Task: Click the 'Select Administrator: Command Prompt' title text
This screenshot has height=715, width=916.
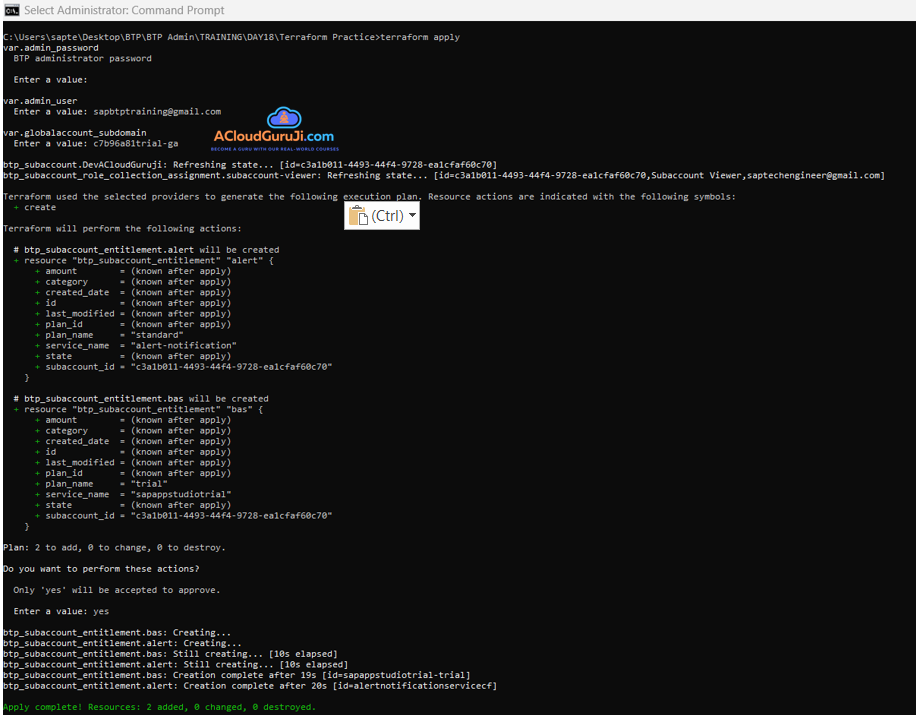Action: (124, 10)
